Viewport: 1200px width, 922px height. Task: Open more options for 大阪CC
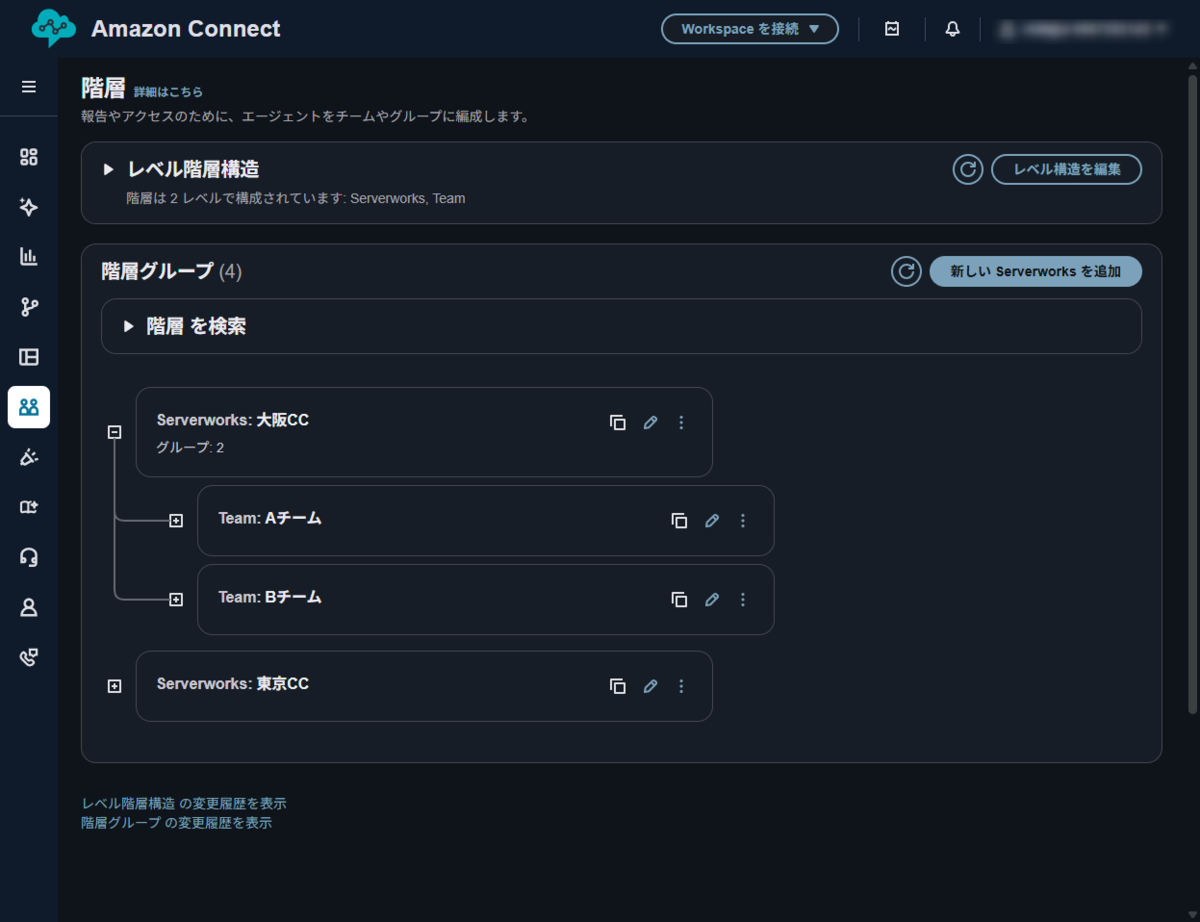681,422
